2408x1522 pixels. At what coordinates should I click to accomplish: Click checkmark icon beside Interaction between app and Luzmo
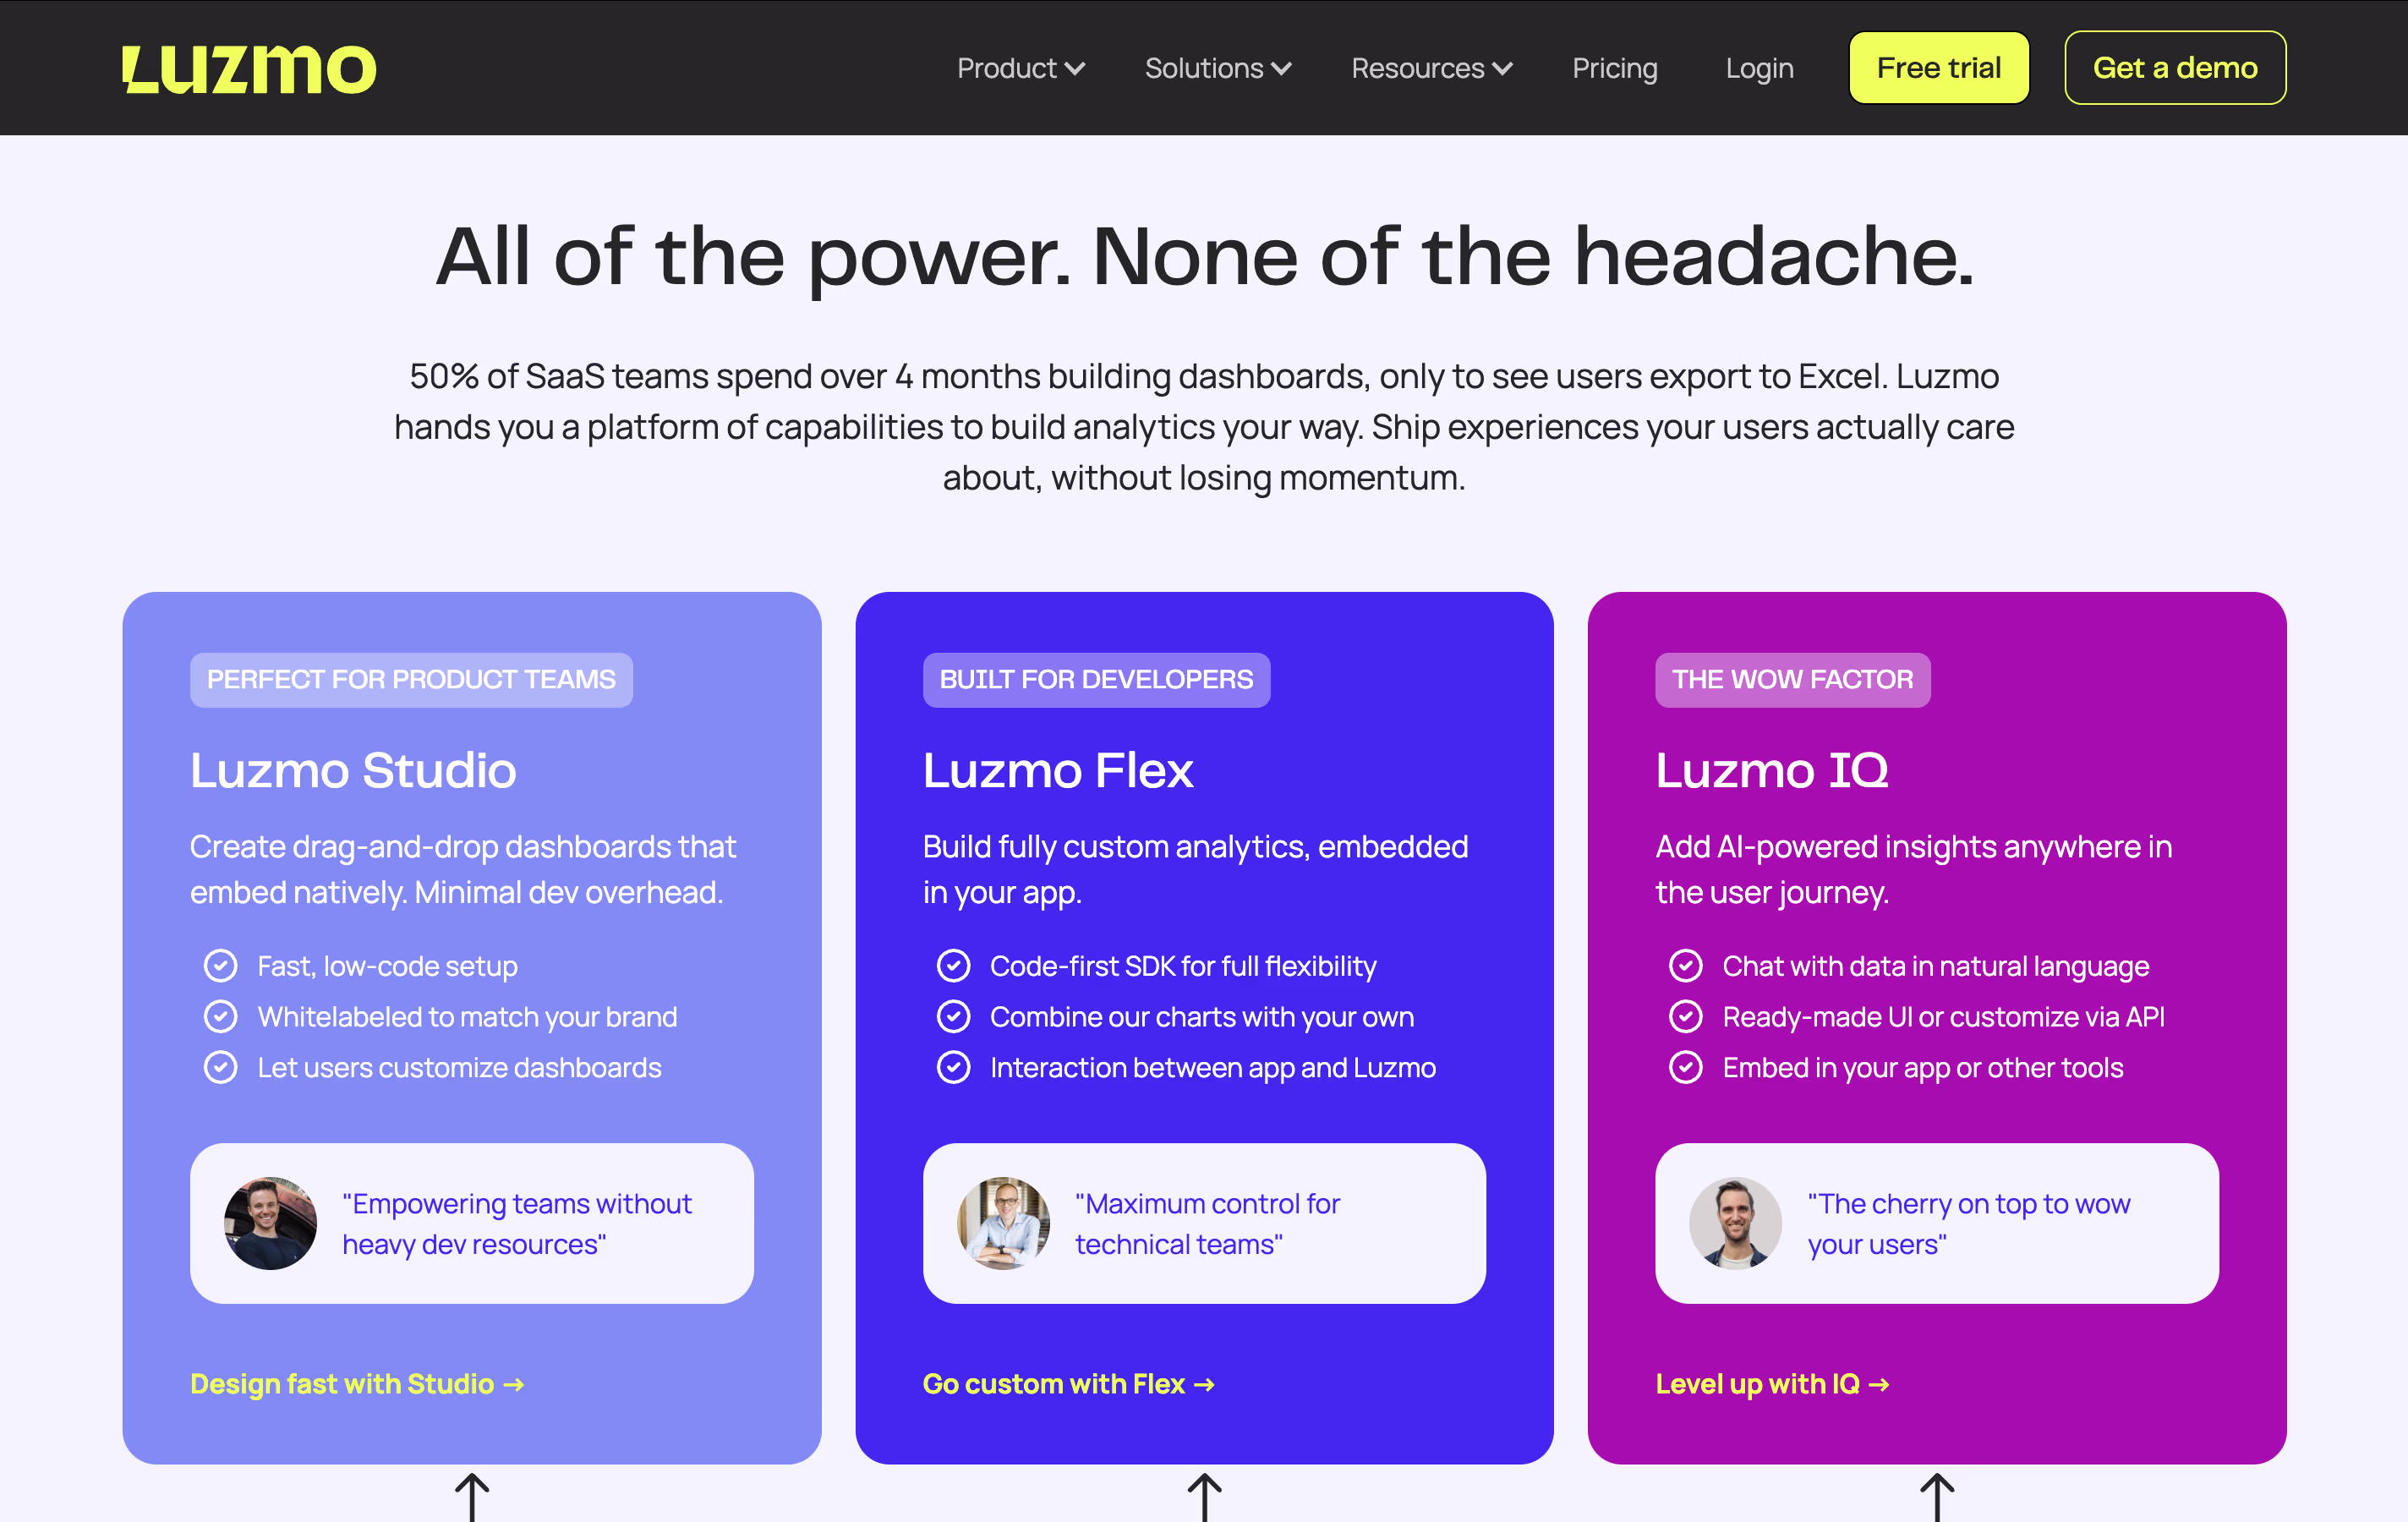coord(953,1068)
